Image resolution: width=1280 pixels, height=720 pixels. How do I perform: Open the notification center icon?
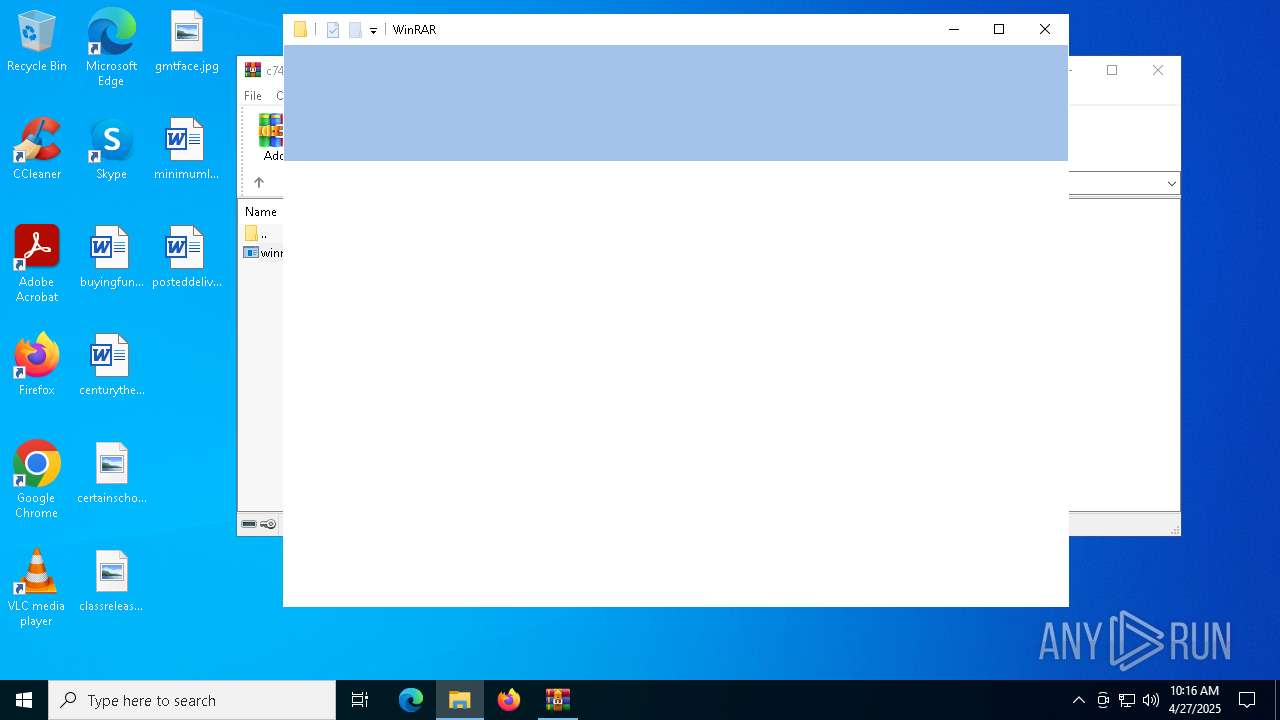1247,700
